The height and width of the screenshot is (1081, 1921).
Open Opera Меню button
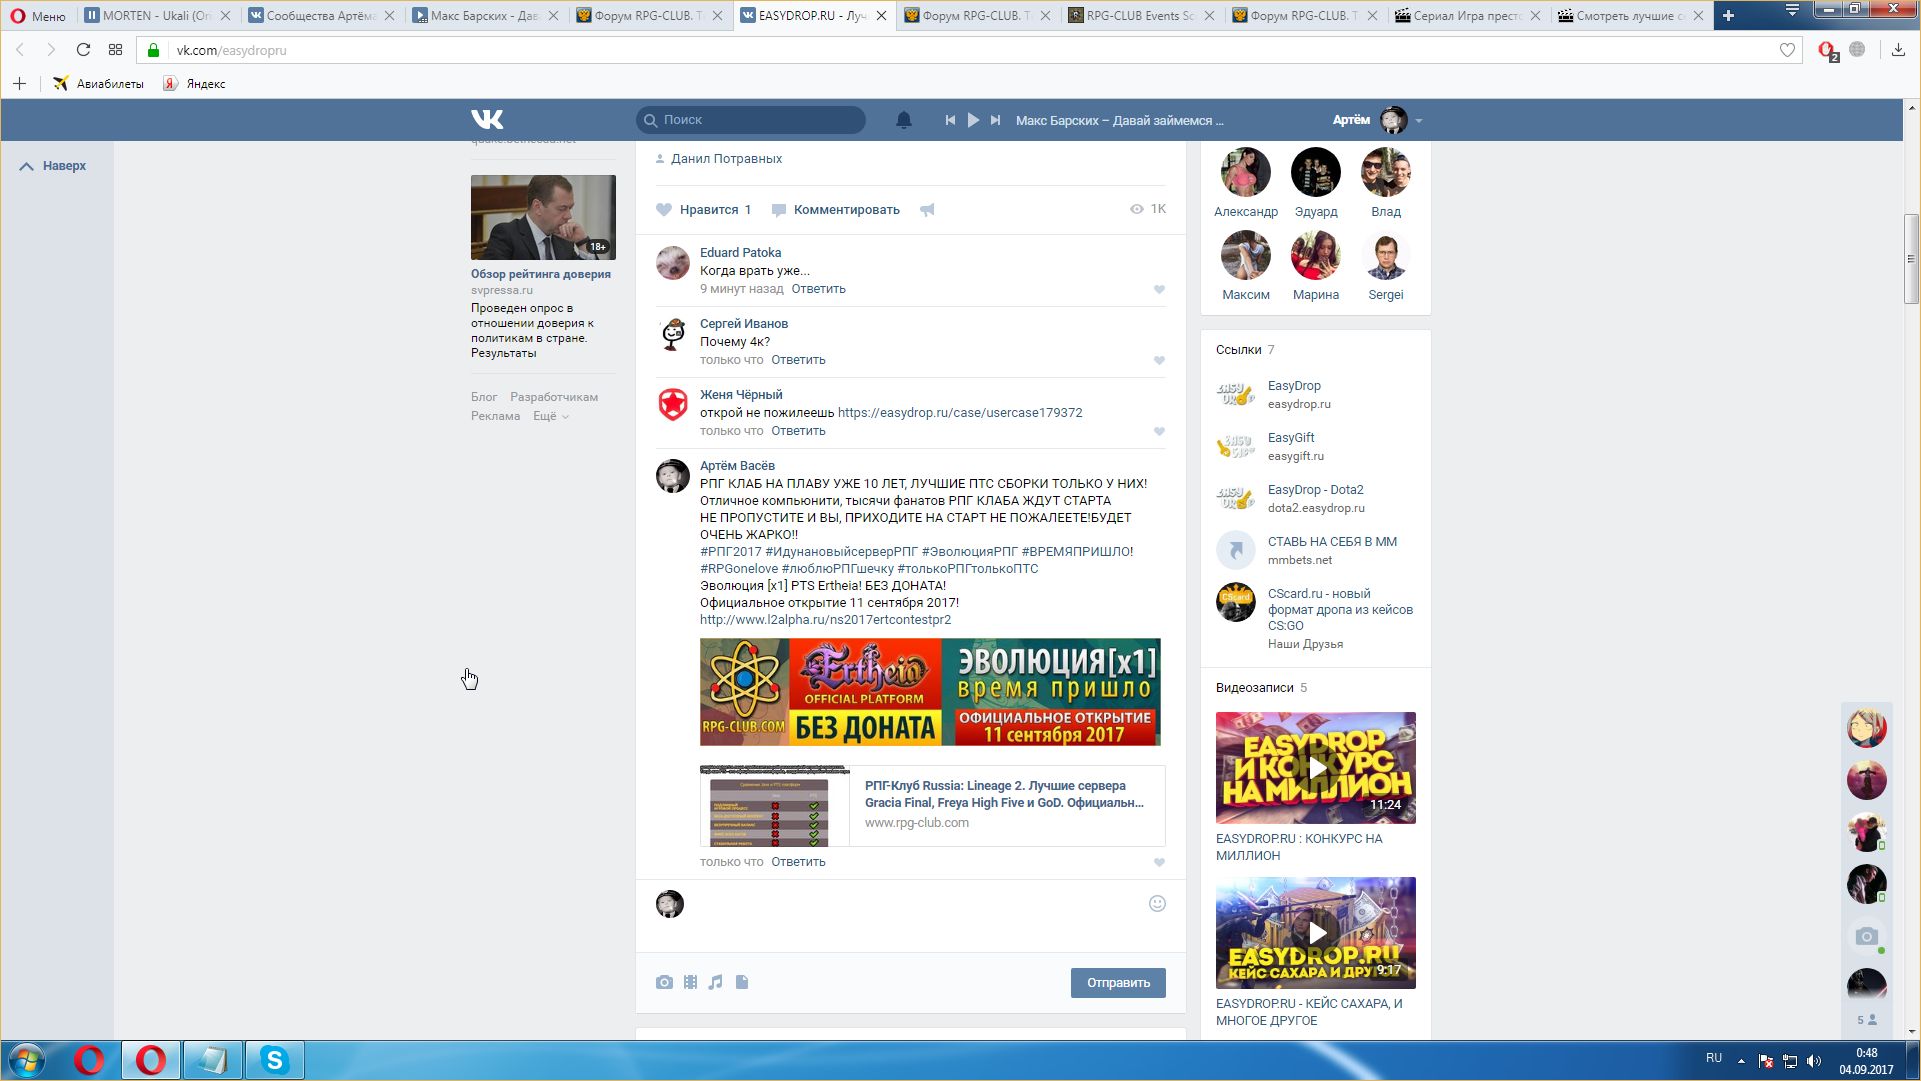38,16
